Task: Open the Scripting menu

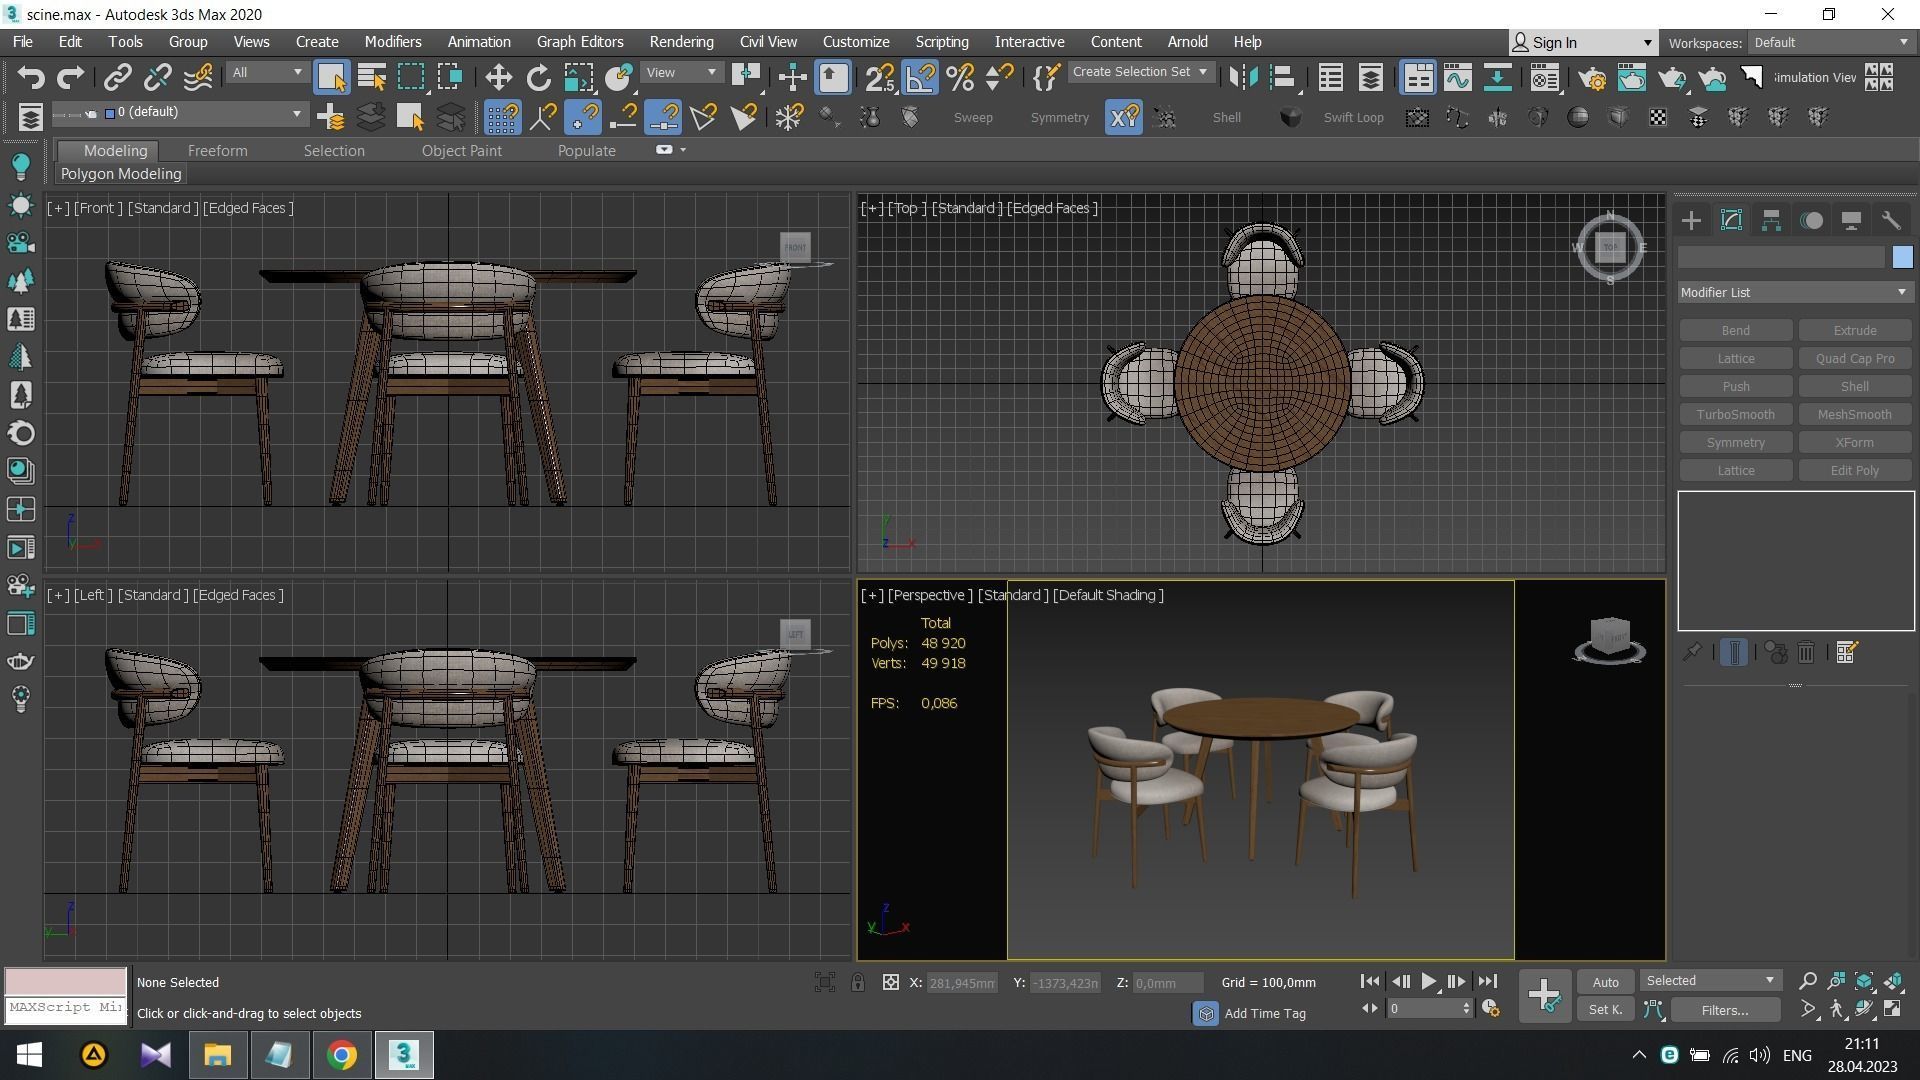Action: (x=942, y=42)
